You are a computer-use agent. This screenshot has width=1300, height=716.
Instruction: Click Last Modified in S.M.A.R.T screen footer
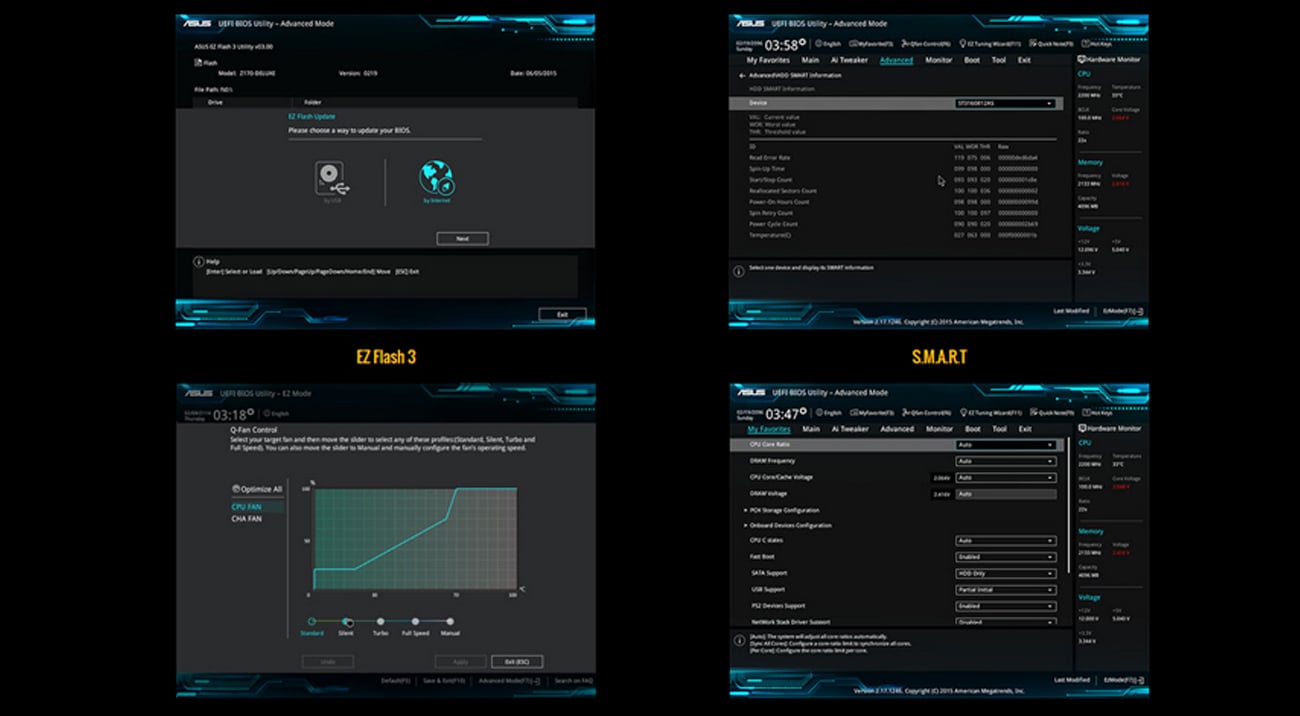[x=1072, y=311]
